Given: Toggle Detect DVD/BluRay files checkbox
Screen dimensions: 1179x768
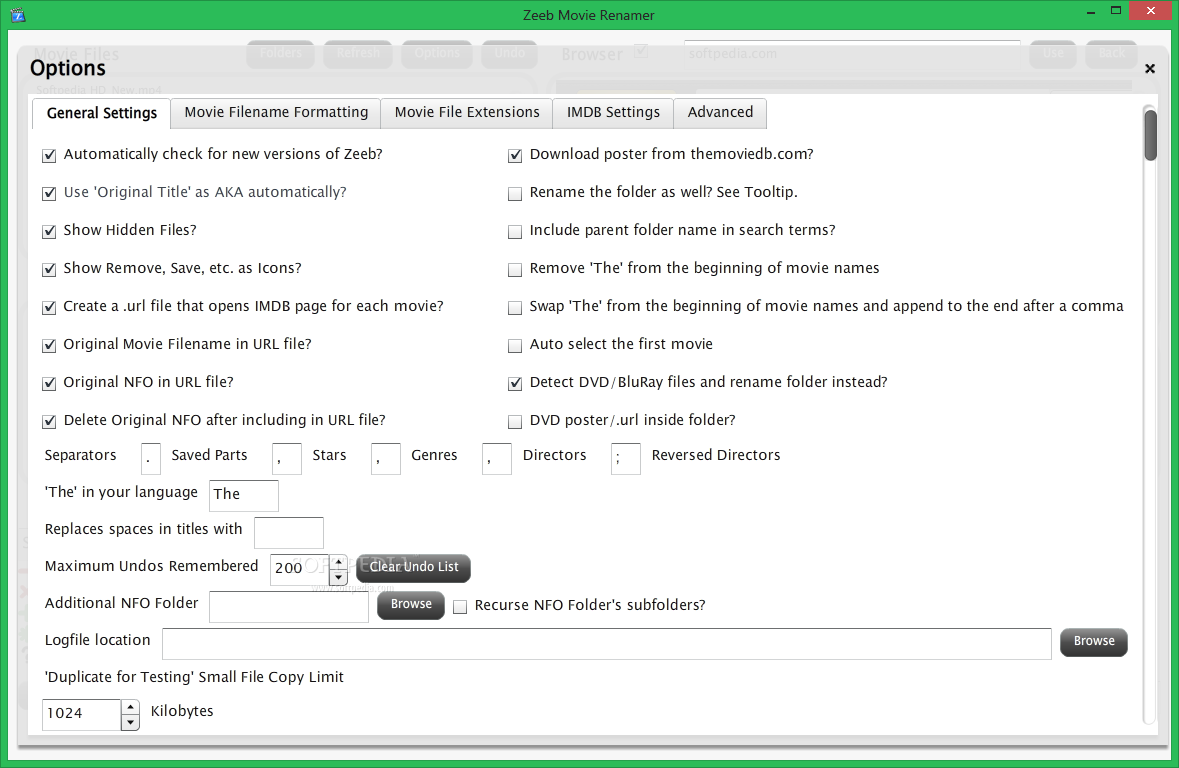Looking at the screenshot, I should pyautogui.click(x=515, y=384).
